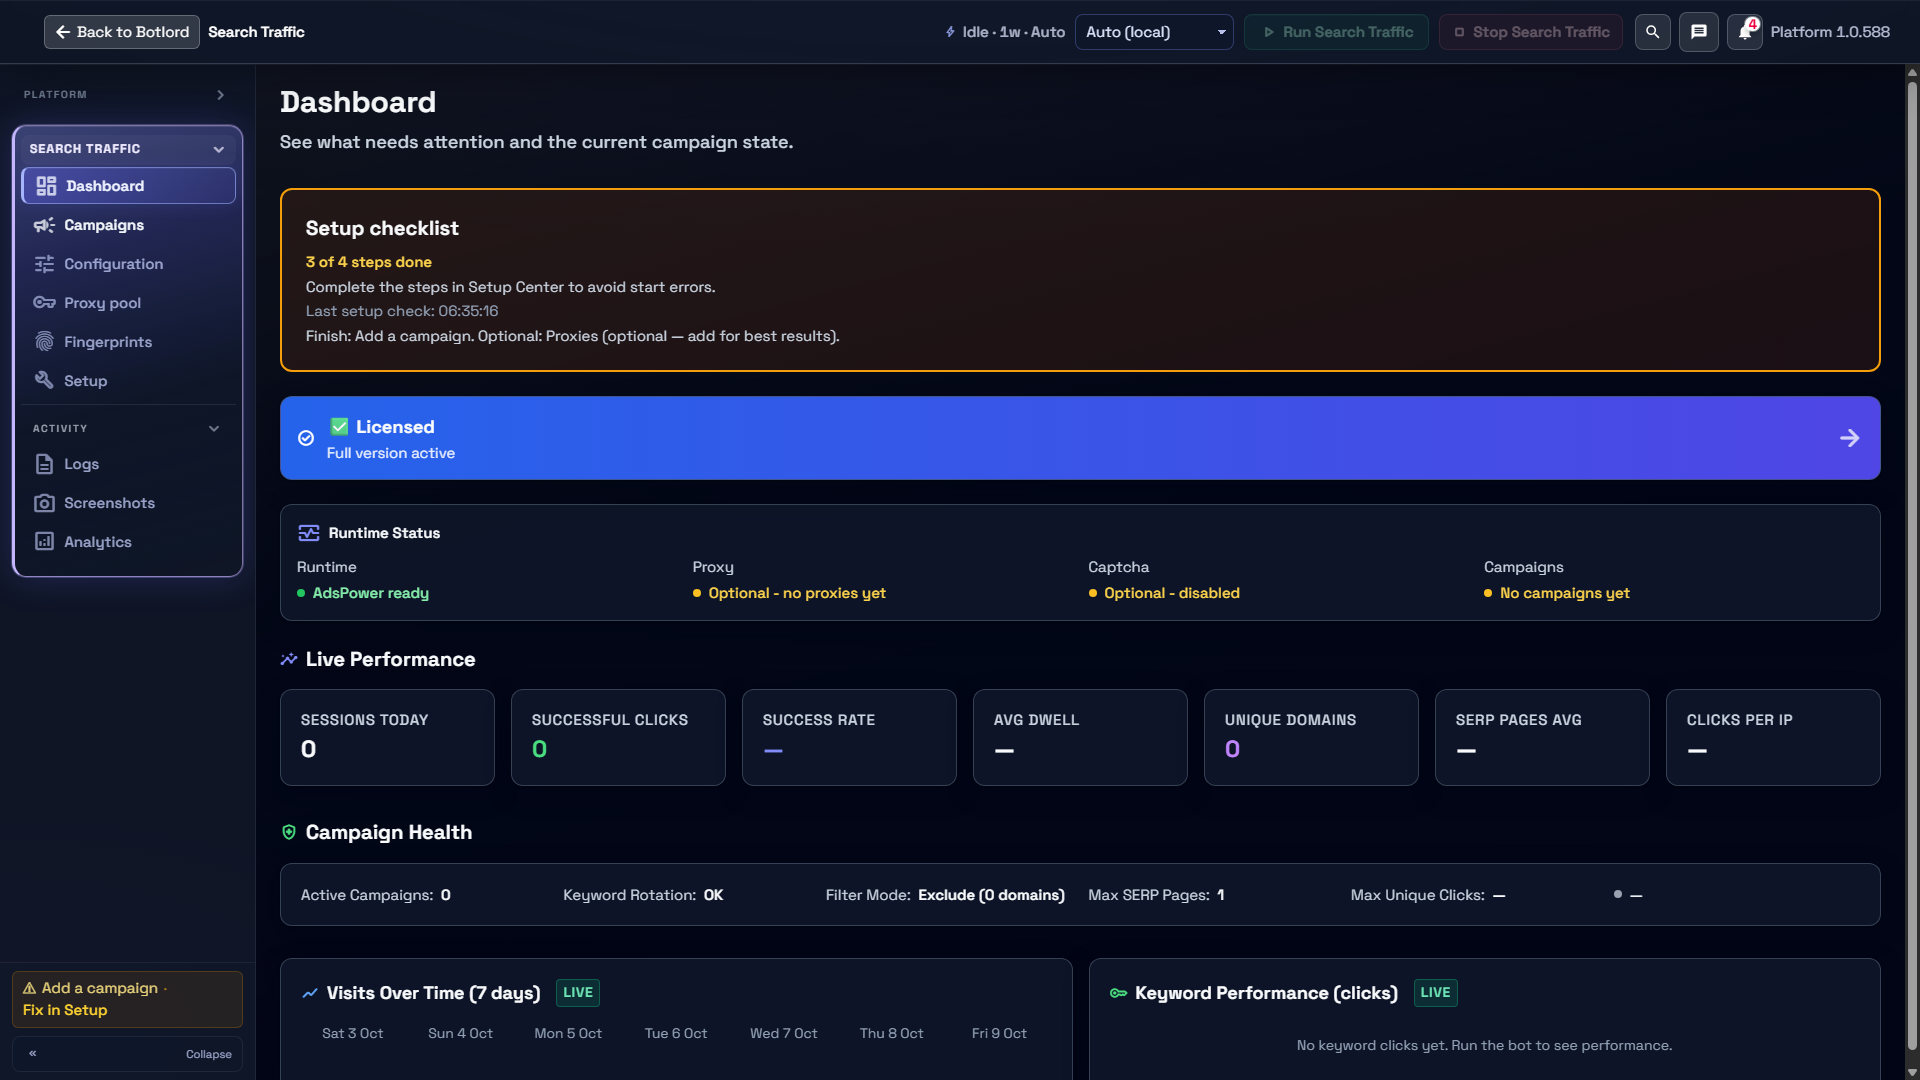Click the Configuration sliders icon
Image resolution: width=1920 pixels, height=1080 pixels.
click(44, 264)
